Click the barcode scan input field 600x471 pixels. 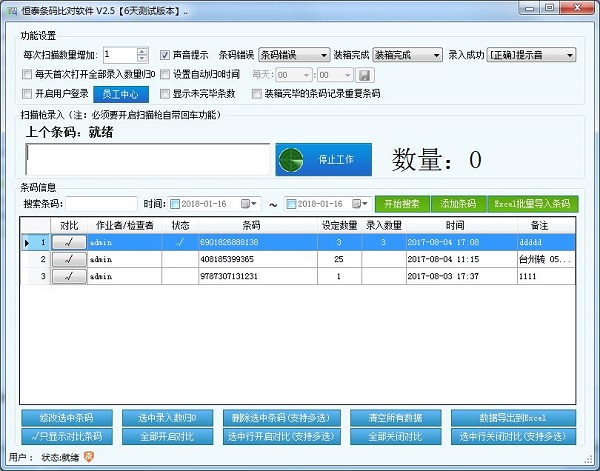coord(147,159)
